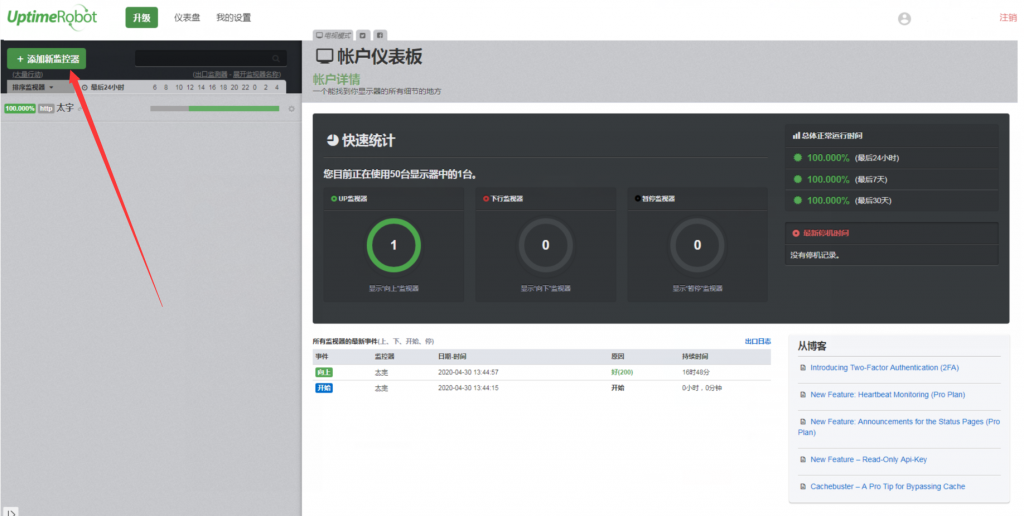Open Introducing Two-Factor Authentication blog link
Viewport: 1024px width, 516px height.
click(x=884, y=368)
